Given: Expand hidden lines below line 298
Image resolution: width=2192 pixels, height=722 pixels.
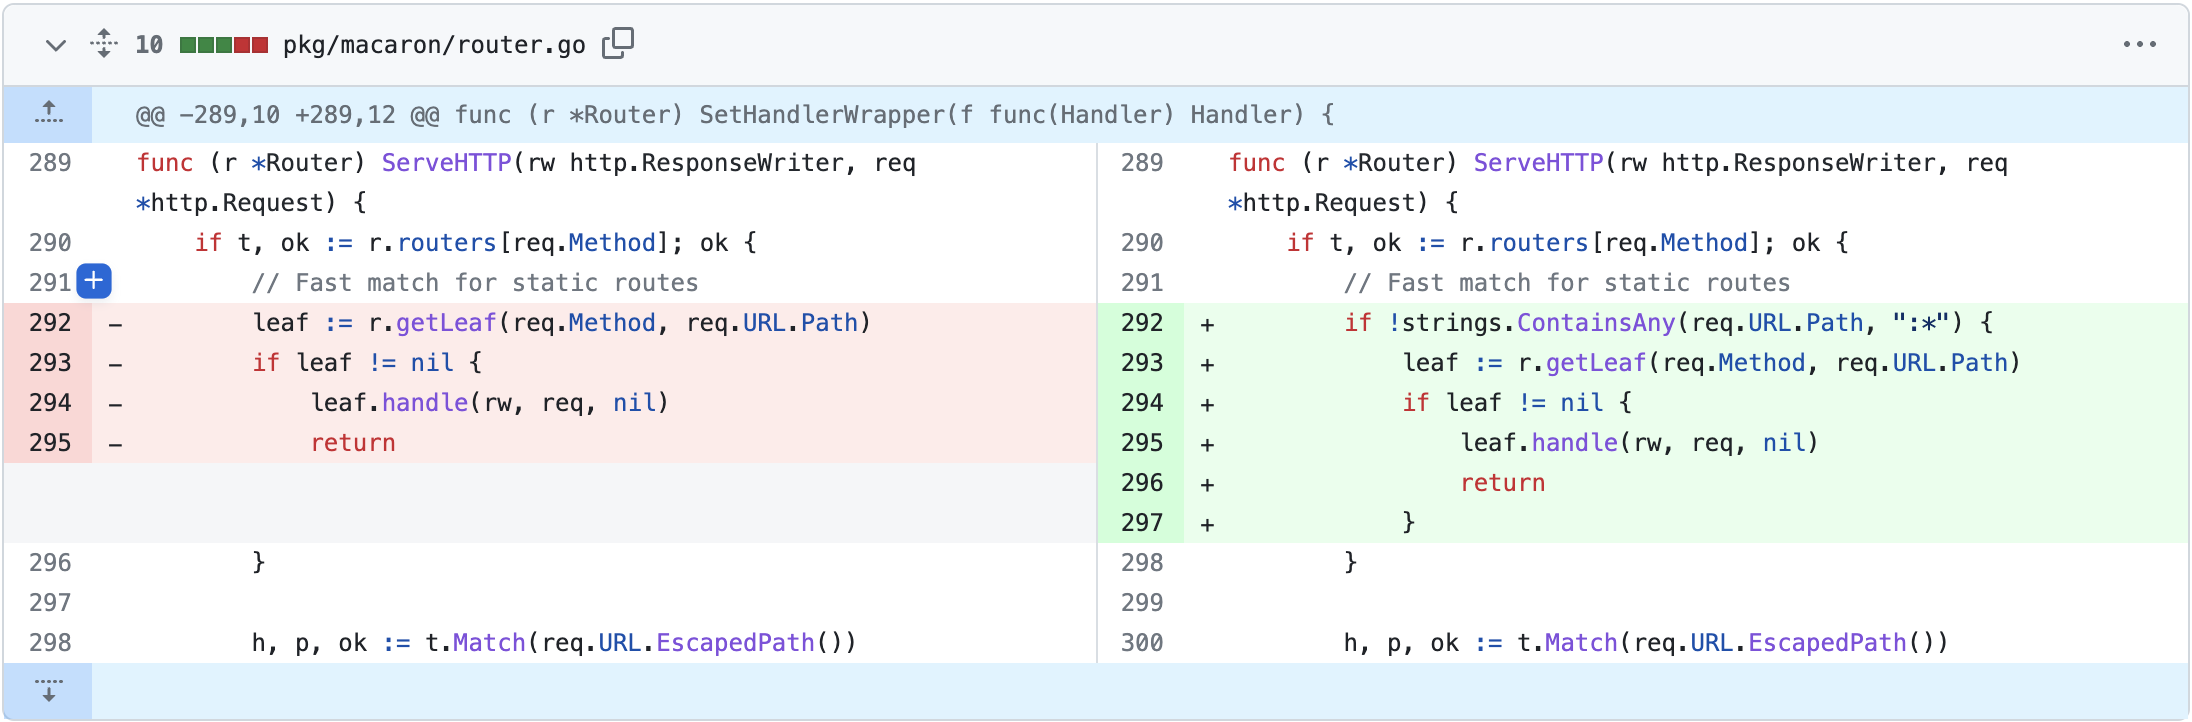Looking at the screenshot, I should [x=48, y=691].
